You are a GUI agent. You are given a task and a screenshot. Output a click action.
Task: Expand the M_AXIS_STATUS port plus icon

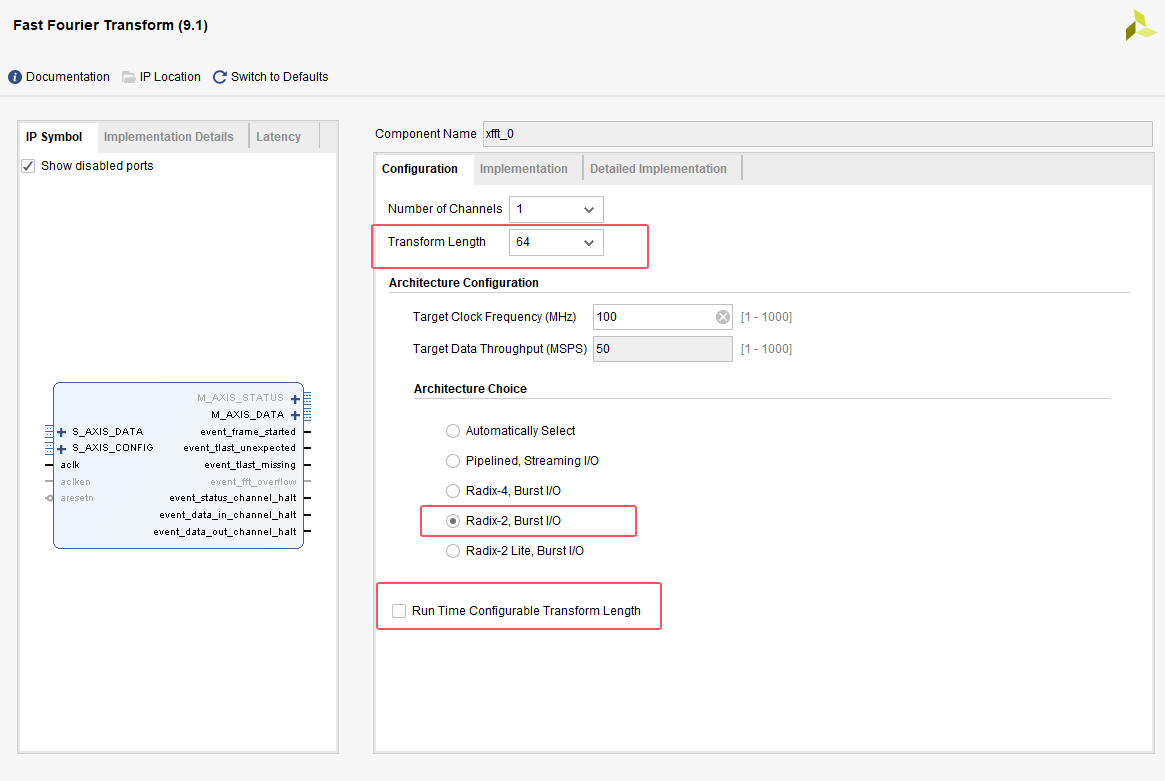click(x=295, y=399)
